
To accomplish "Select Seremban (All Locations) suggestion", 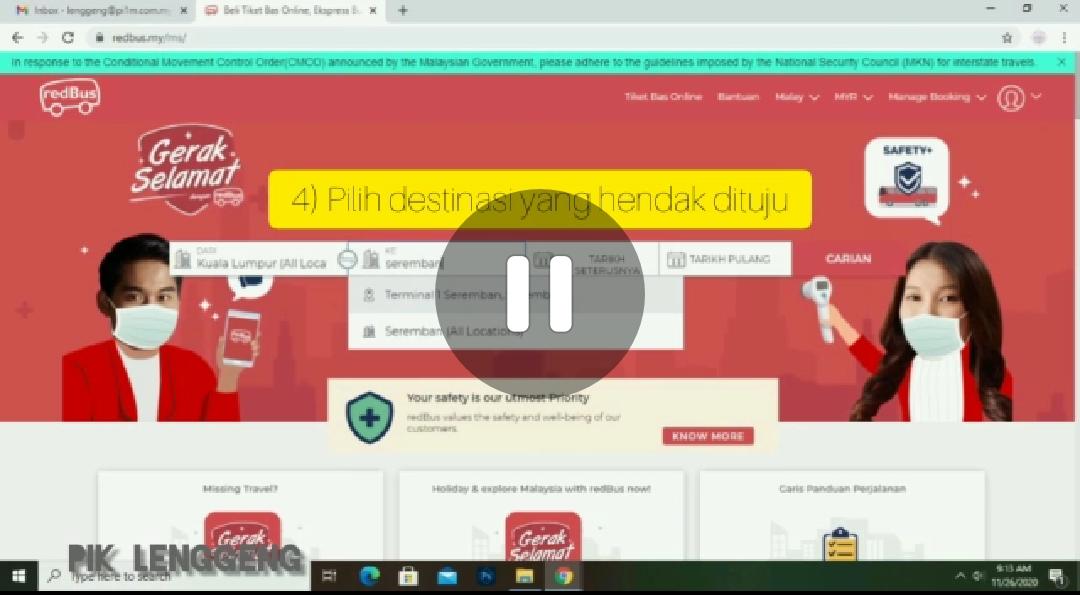I will tap(452, 331).
